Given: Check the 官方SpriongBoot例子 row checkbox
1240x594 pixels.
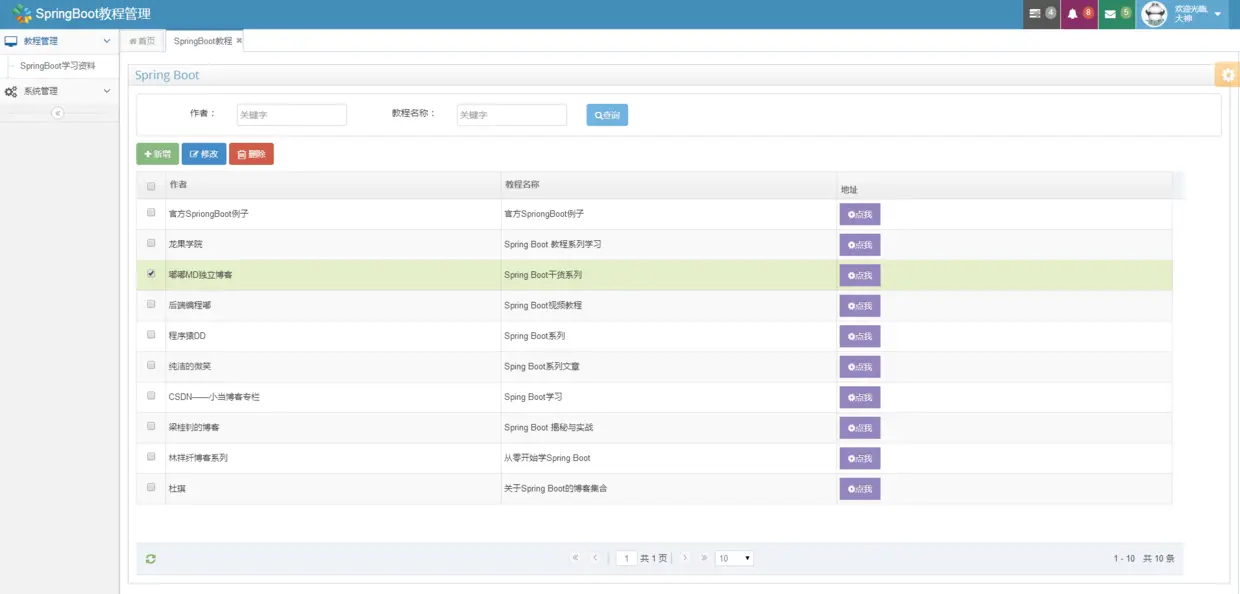Looking at the screenshot, I should pyautogui.click(x=151, y=213).
